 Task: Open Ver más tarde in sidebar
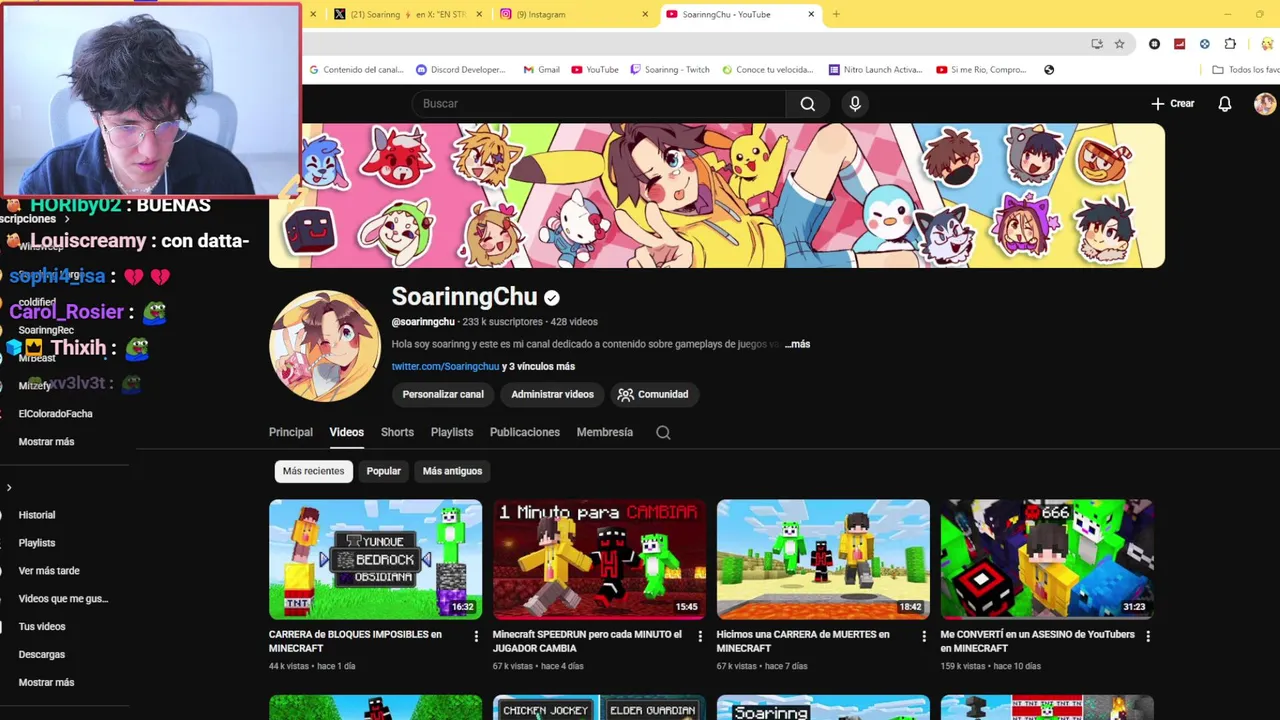pyautogui.click(x=49, y=571)
